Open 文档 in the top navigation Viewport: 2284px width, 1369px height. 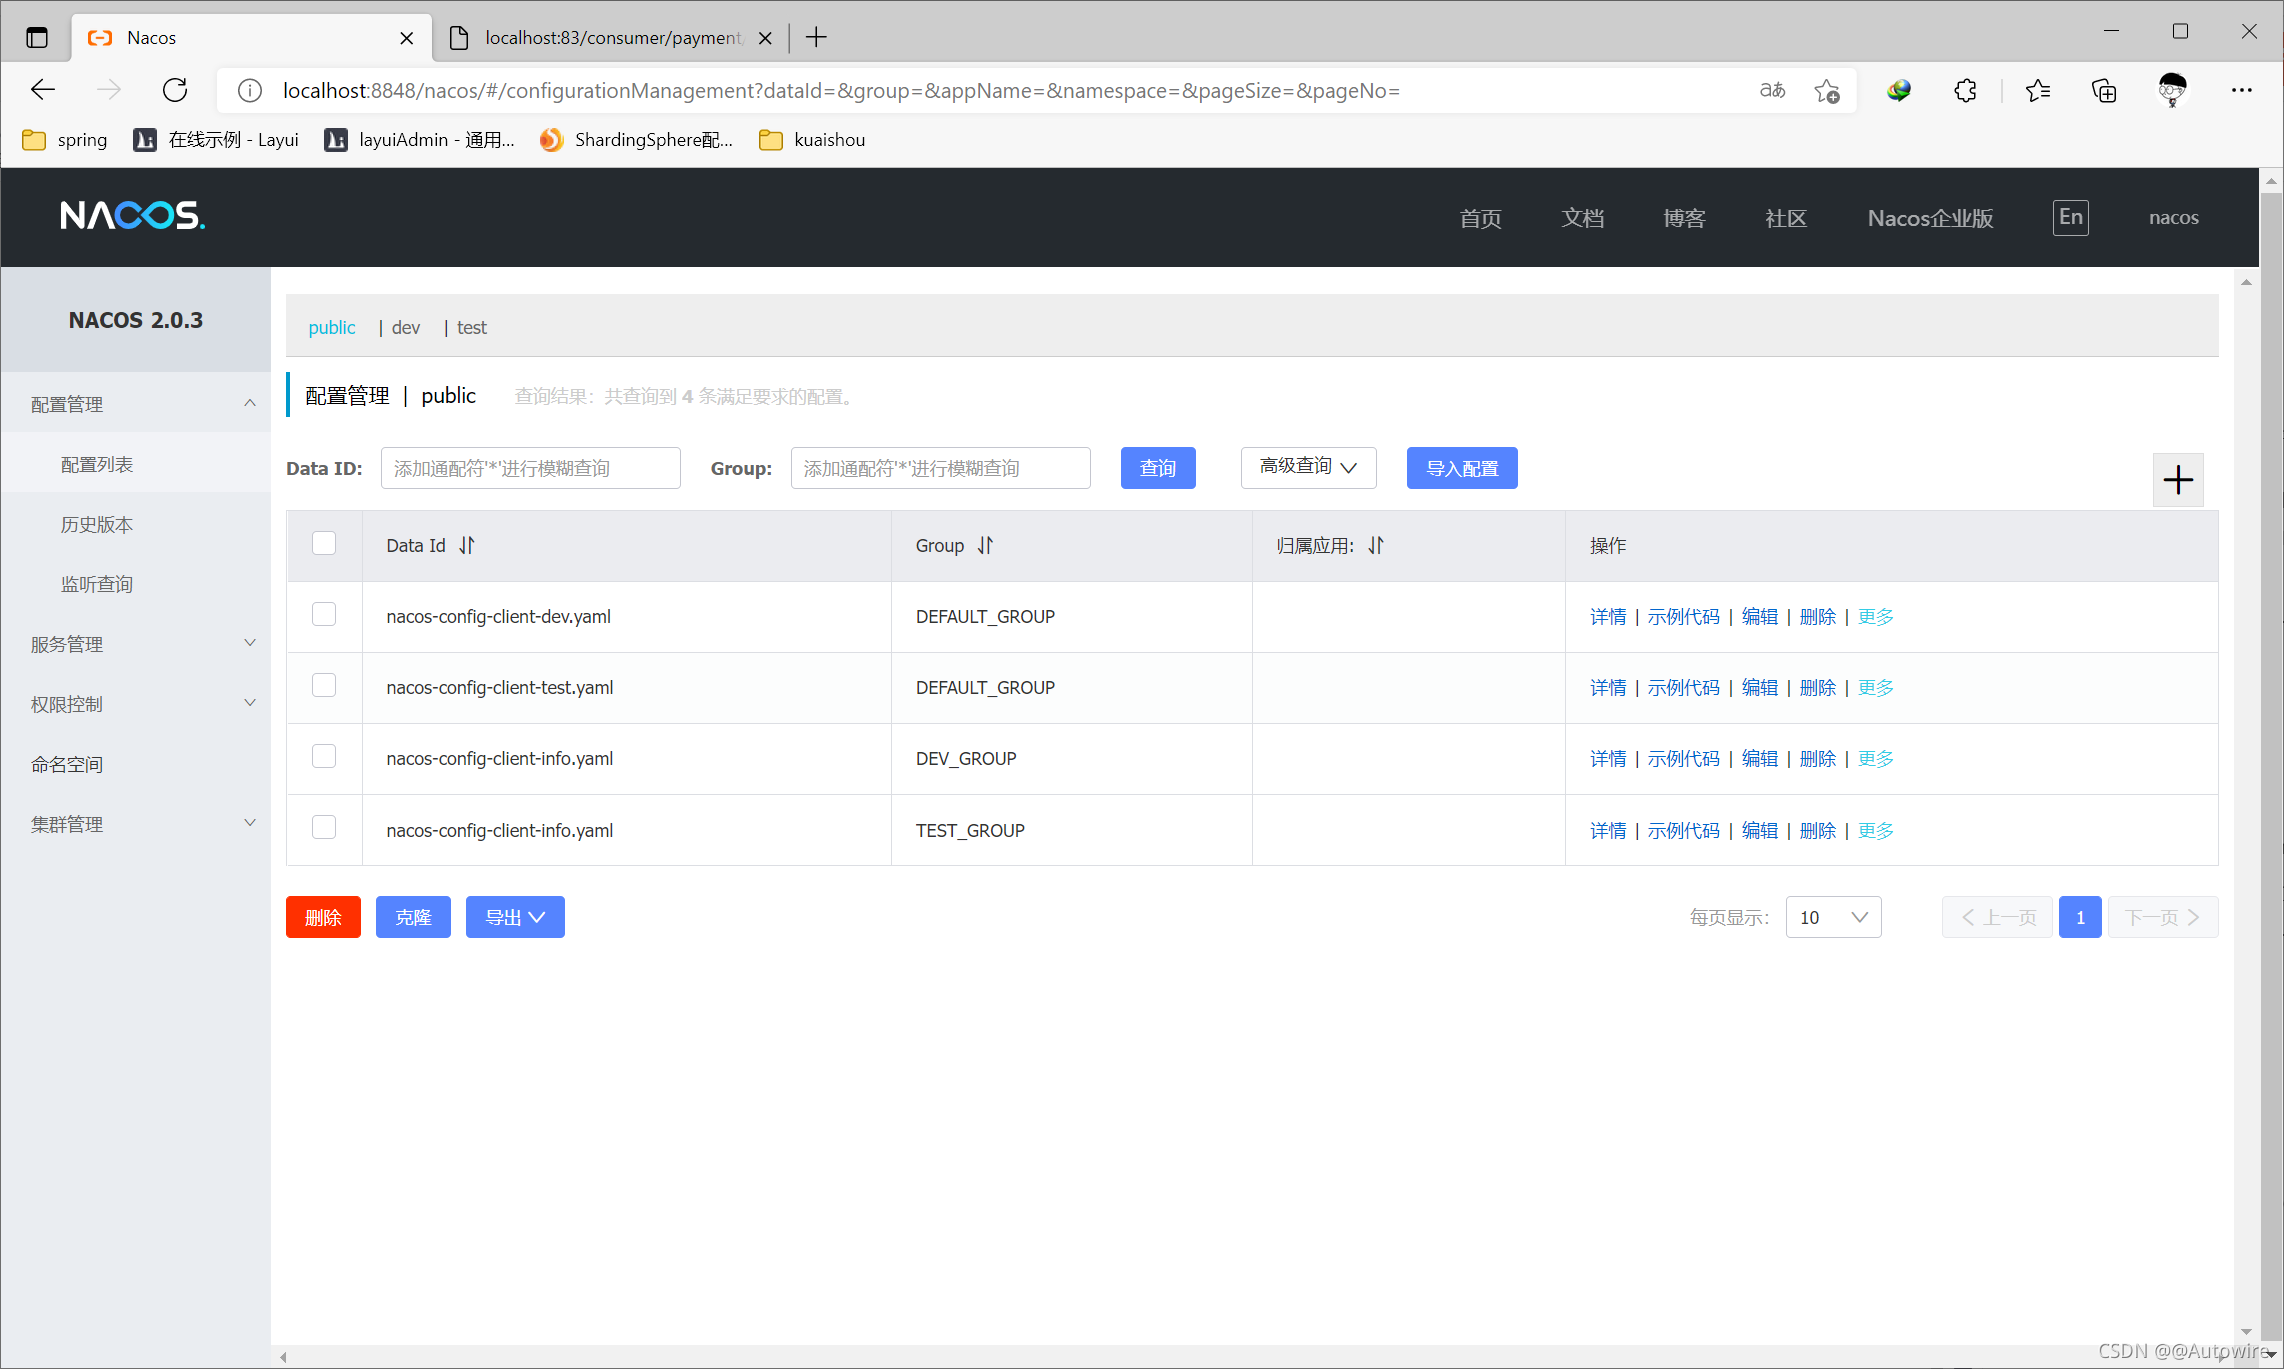(x=1583, y=218)
